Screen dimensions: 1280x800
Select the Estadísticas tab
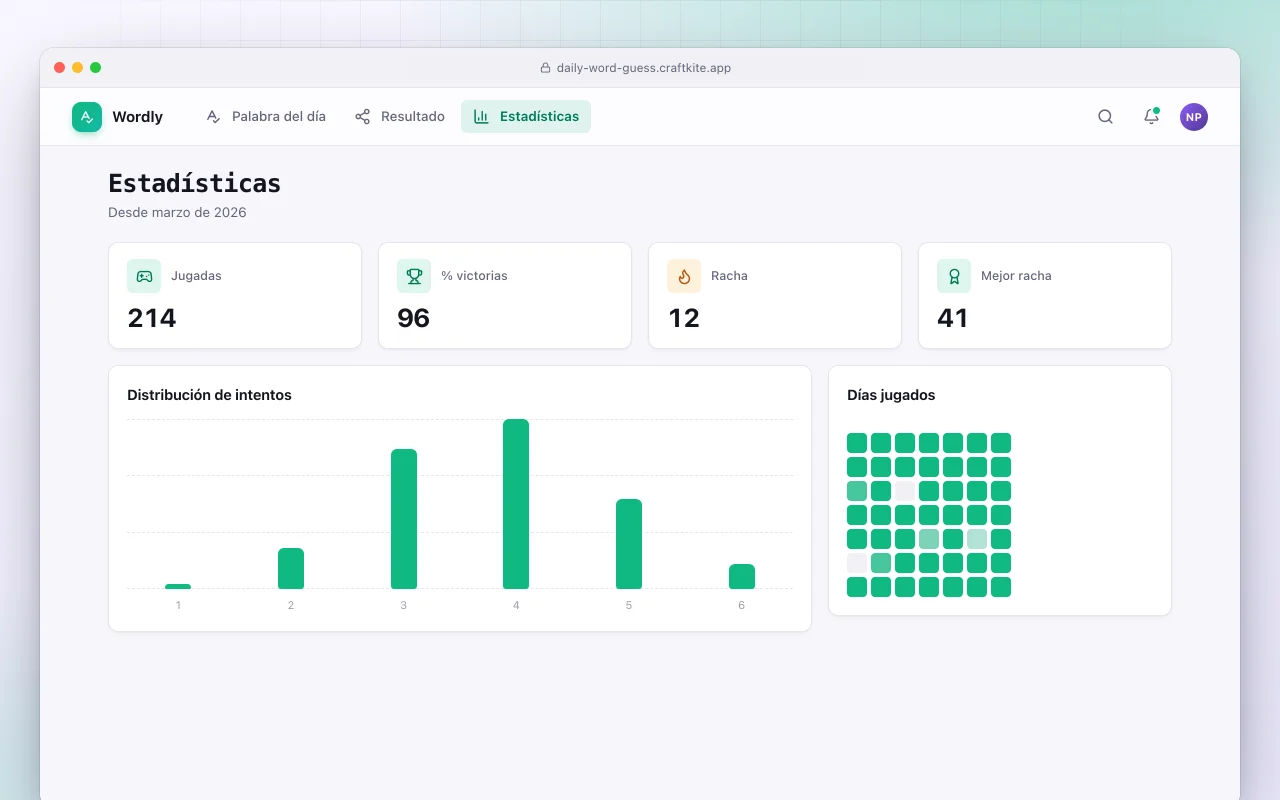coord(526,117)
